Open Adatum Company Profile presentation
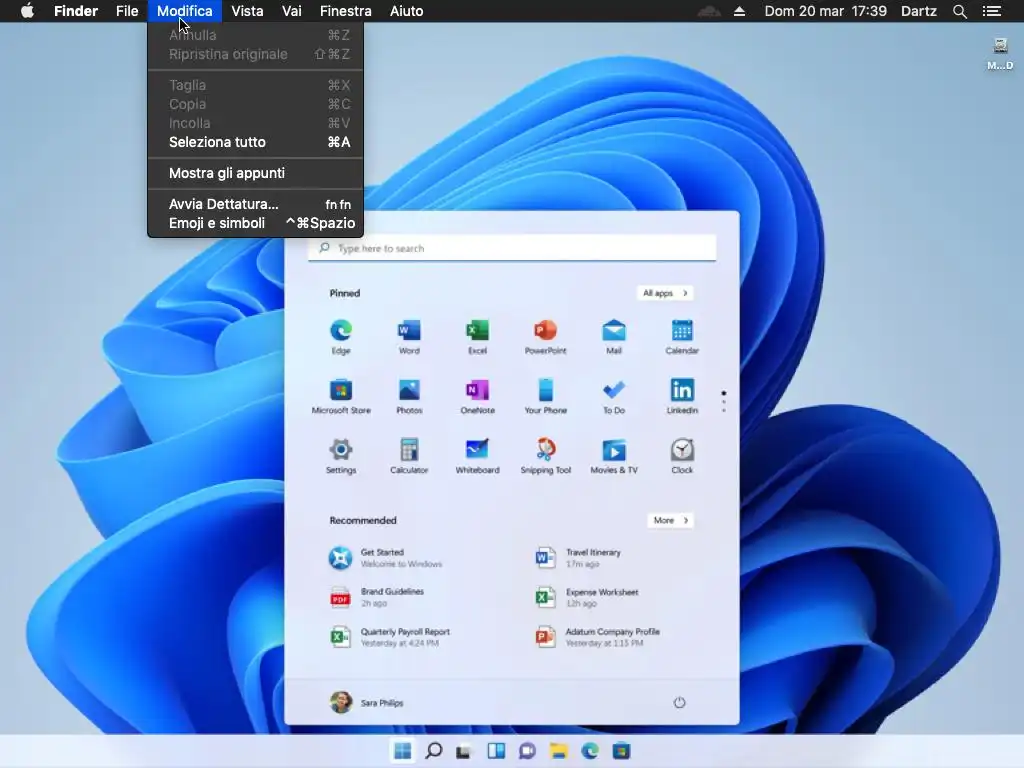 click(x=598, y=637)
